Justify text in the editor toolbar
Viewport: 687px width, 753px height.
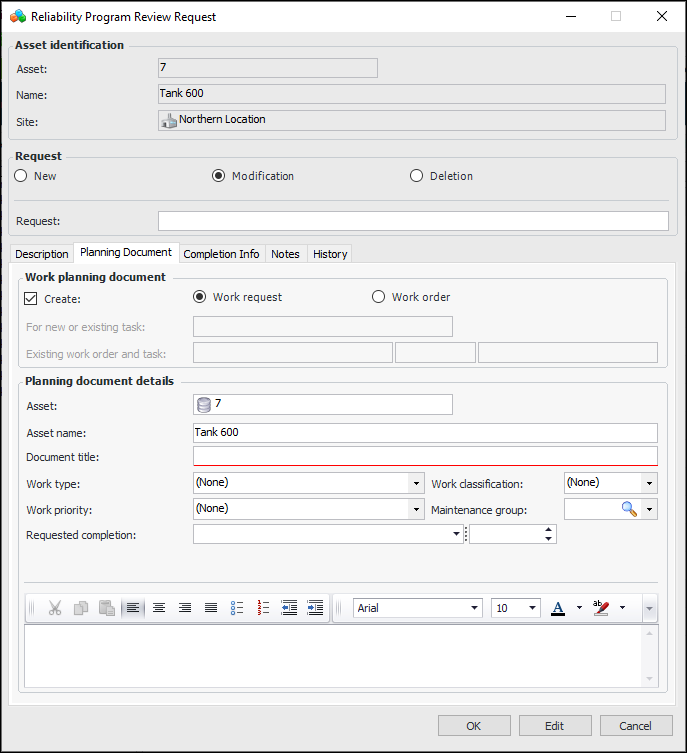[211, 608]
